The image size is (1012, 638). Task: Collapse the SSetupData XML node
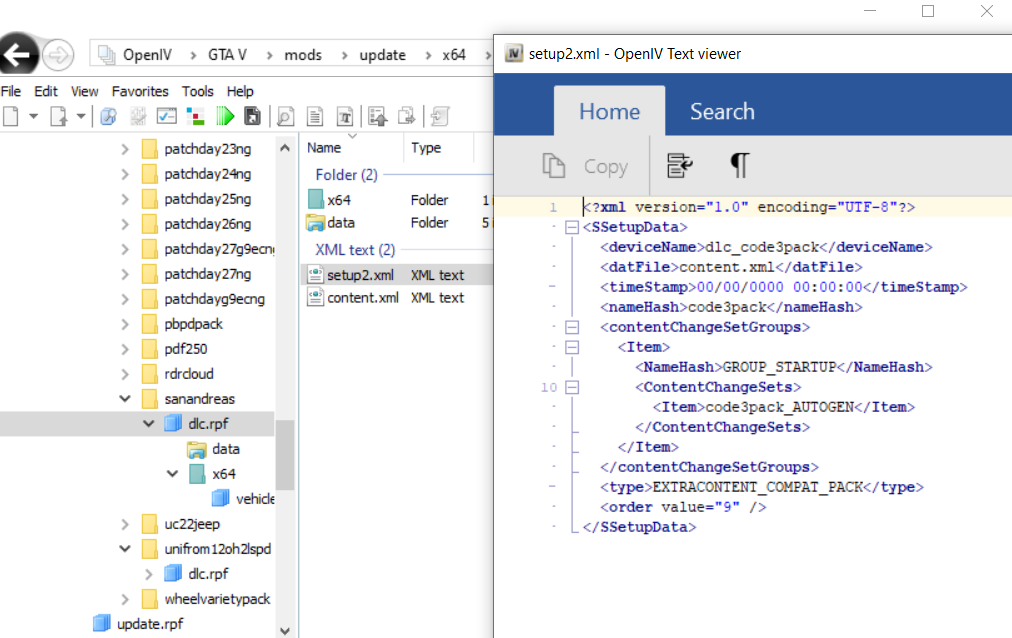click(x=572, y=227)
